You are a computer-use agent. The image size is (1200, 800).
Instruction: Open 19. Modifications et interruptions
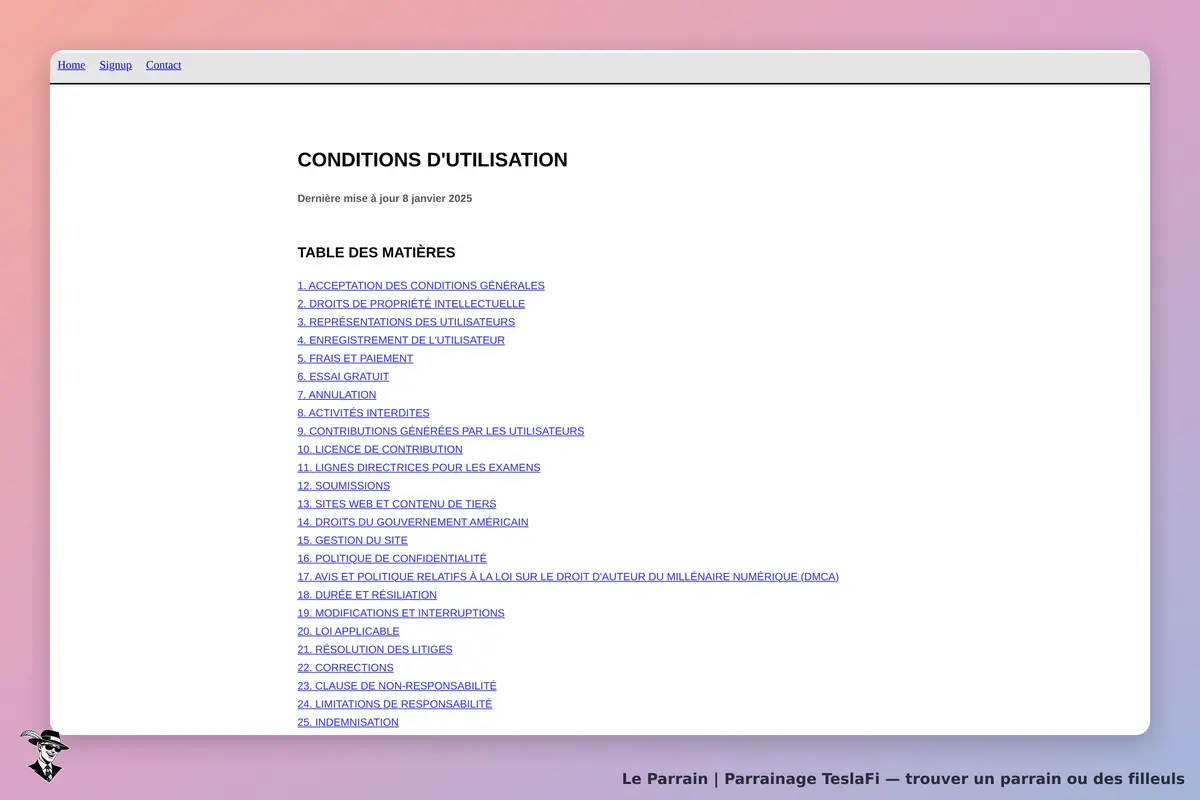click(401, 613)
